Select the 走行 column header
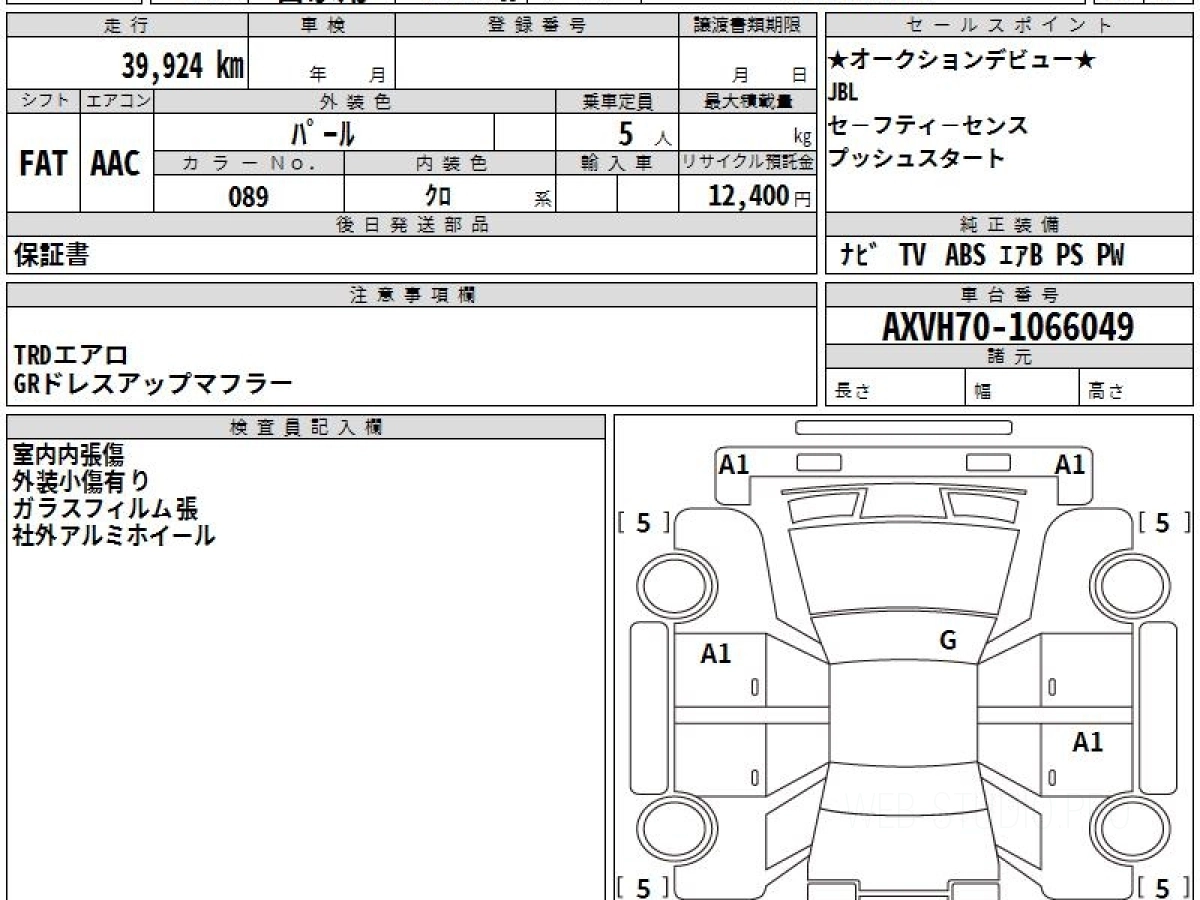Screen dimensions: 1200x900 (x=127, y=26)
